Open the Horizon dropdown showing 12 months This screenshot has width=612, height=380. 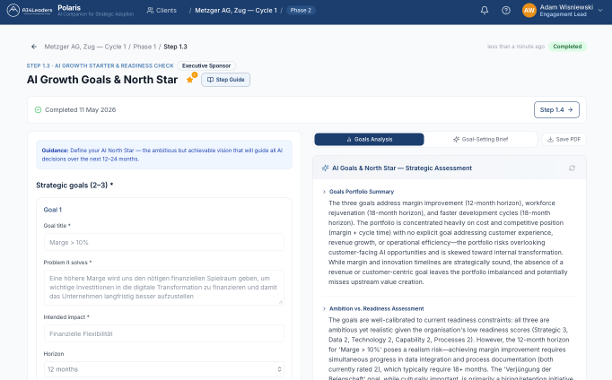164,369
